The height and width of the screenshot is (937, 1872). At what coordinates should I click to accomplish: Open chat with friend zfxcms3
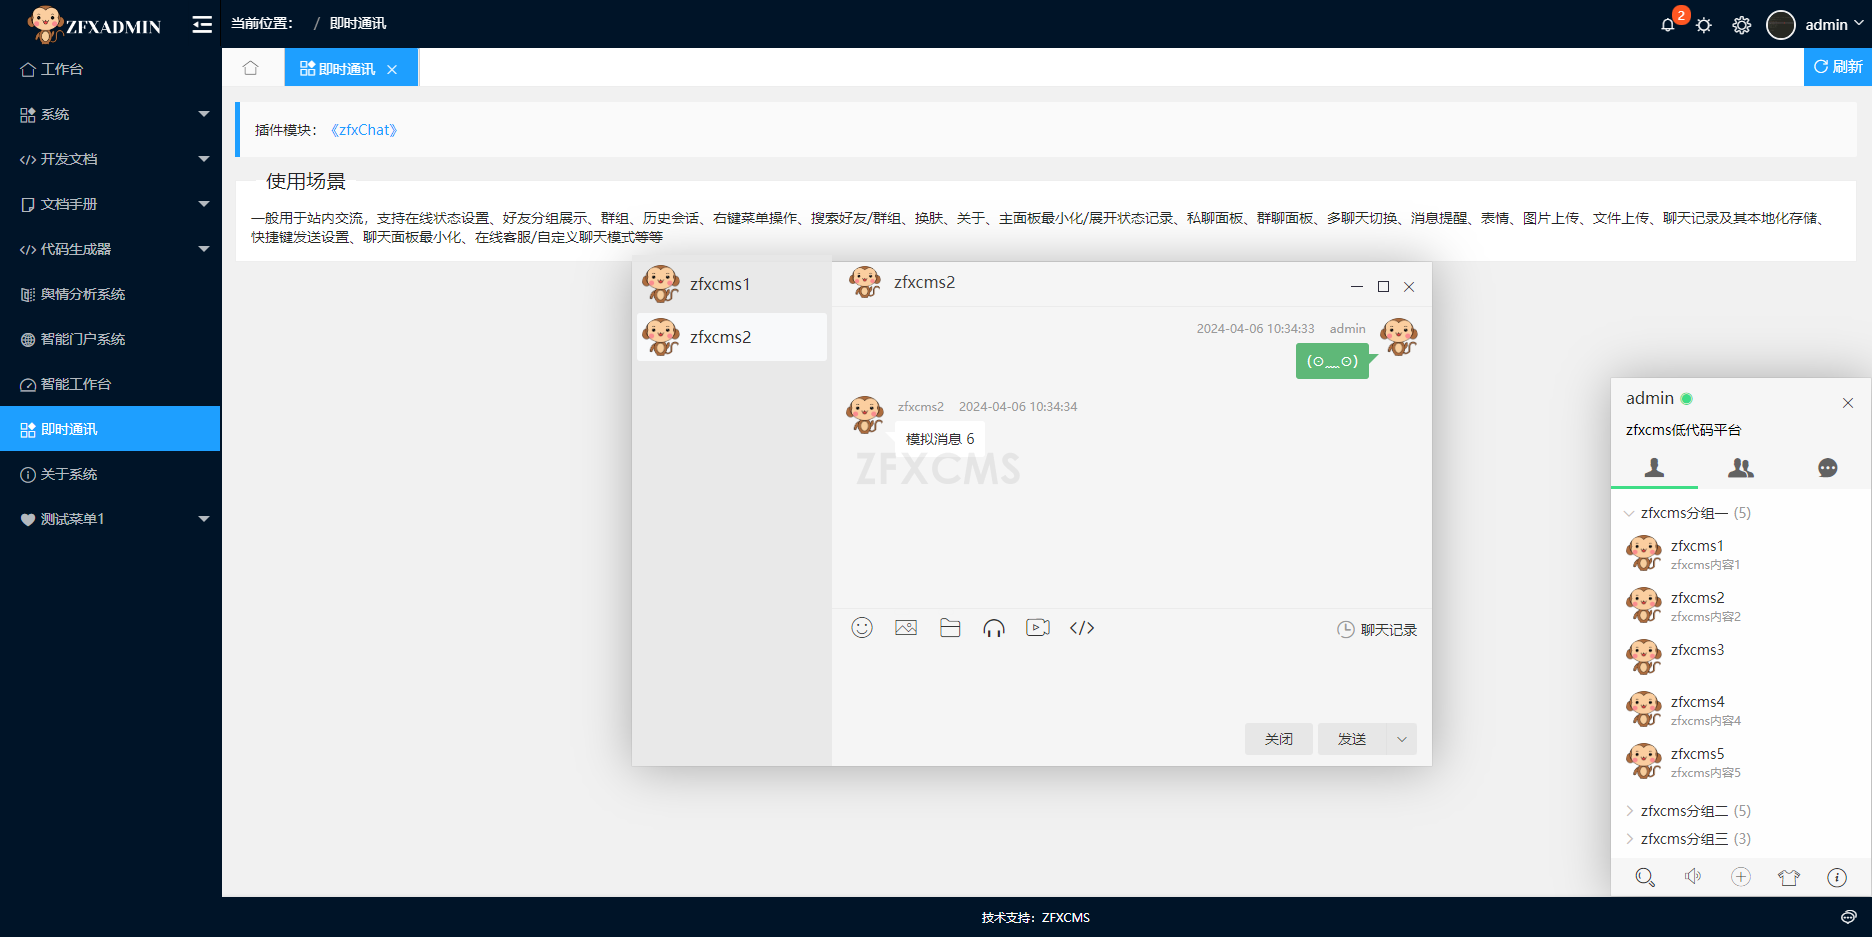(1741, 657)
